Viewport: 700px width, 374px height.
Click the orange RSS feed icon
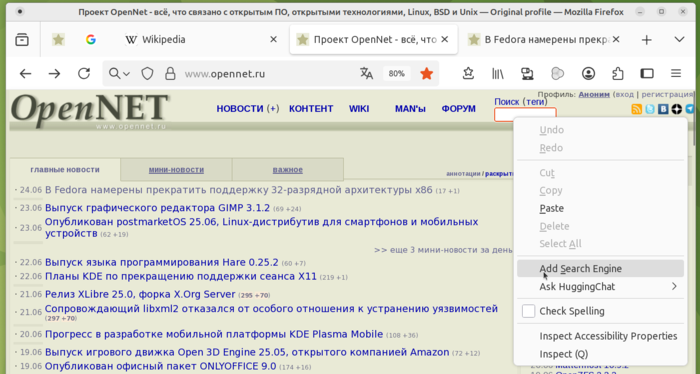click(x=637, y=108)
